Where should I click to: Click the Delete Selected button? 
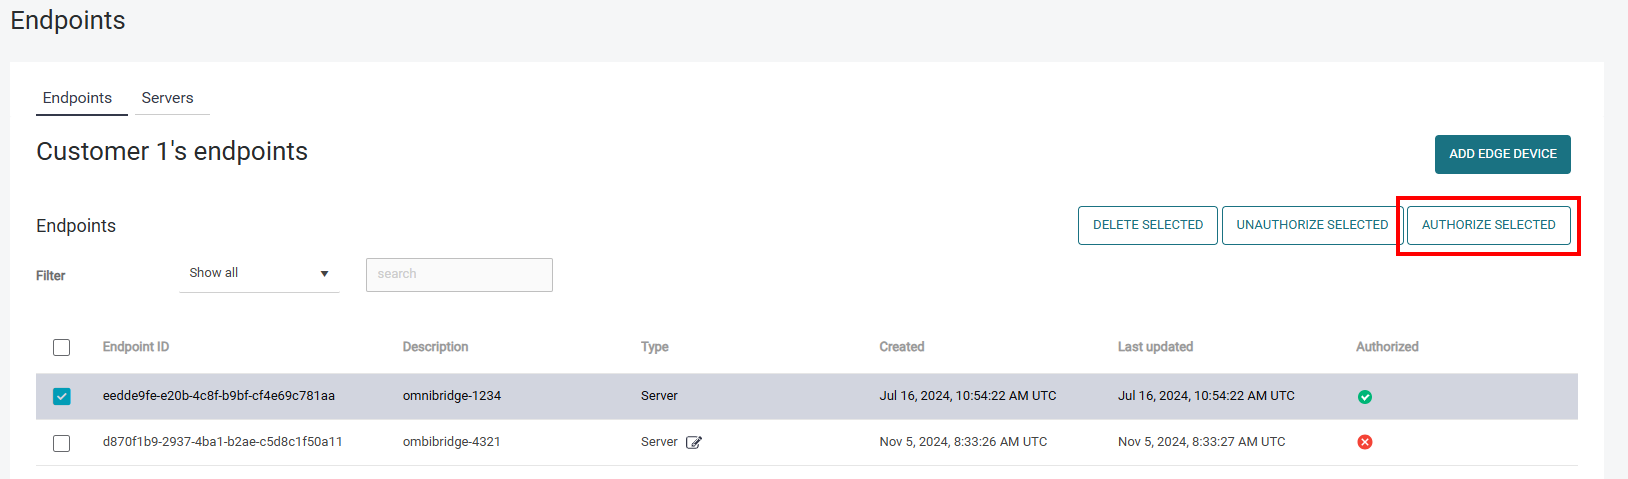(x=1147, y=225)
